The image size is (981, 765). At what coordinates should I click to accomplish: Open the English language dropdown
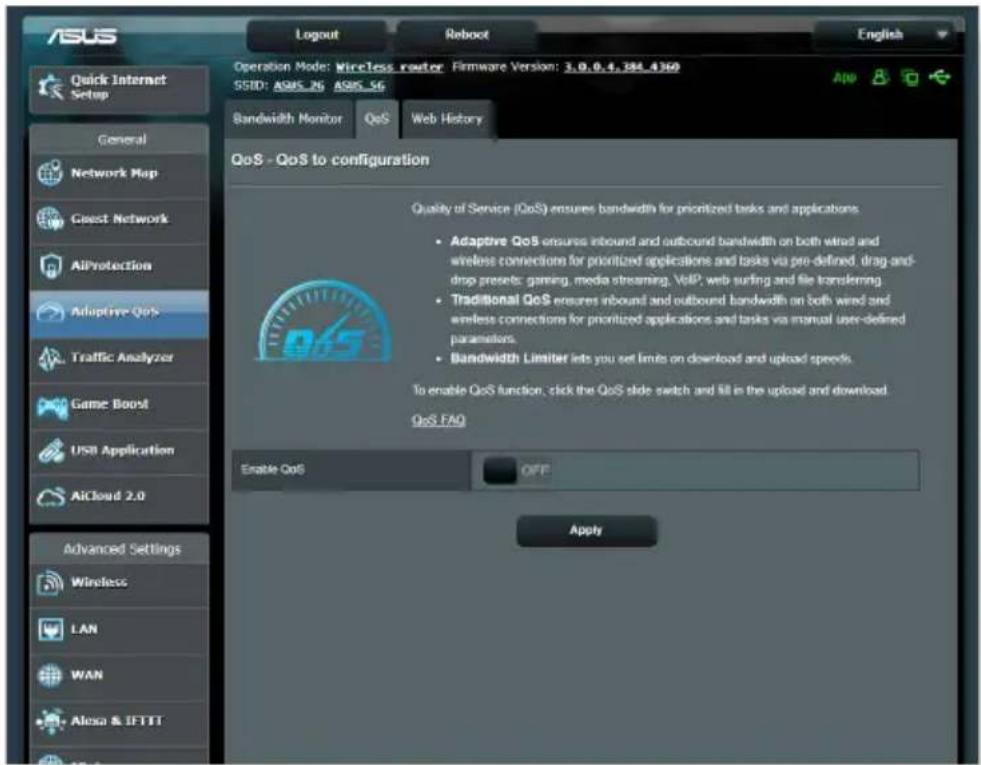click(885, 34)
